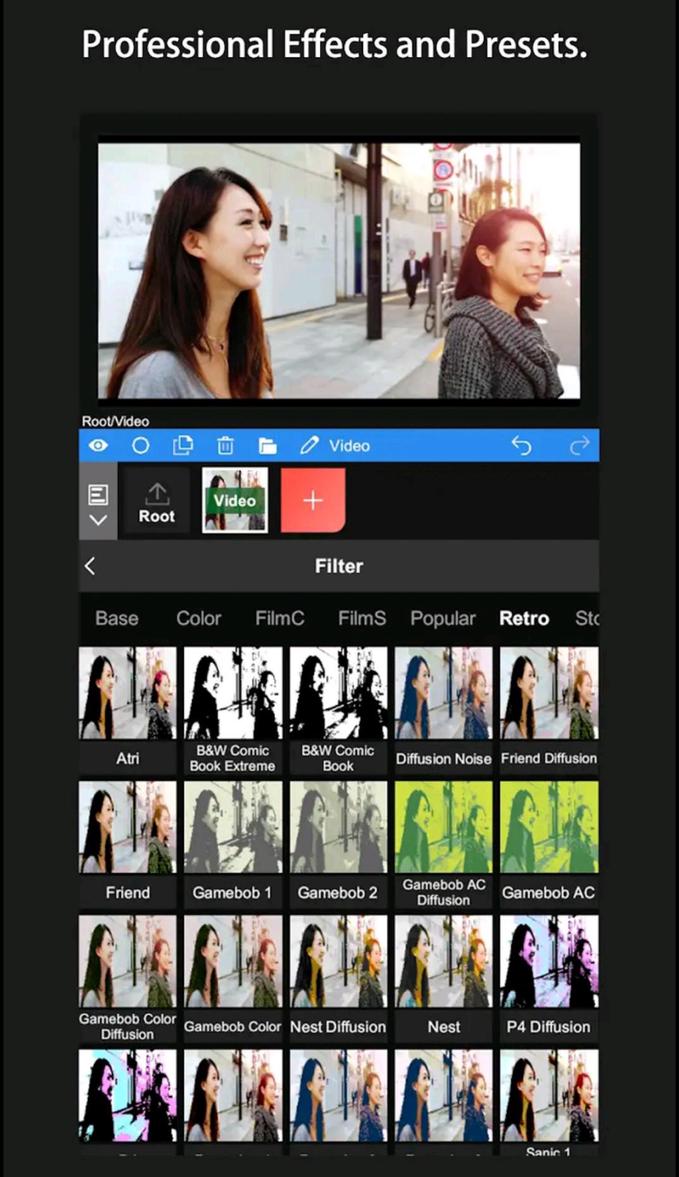Select the Retro filter tab
Viewport: 679px width, 1177px height.
pos(524,619)
